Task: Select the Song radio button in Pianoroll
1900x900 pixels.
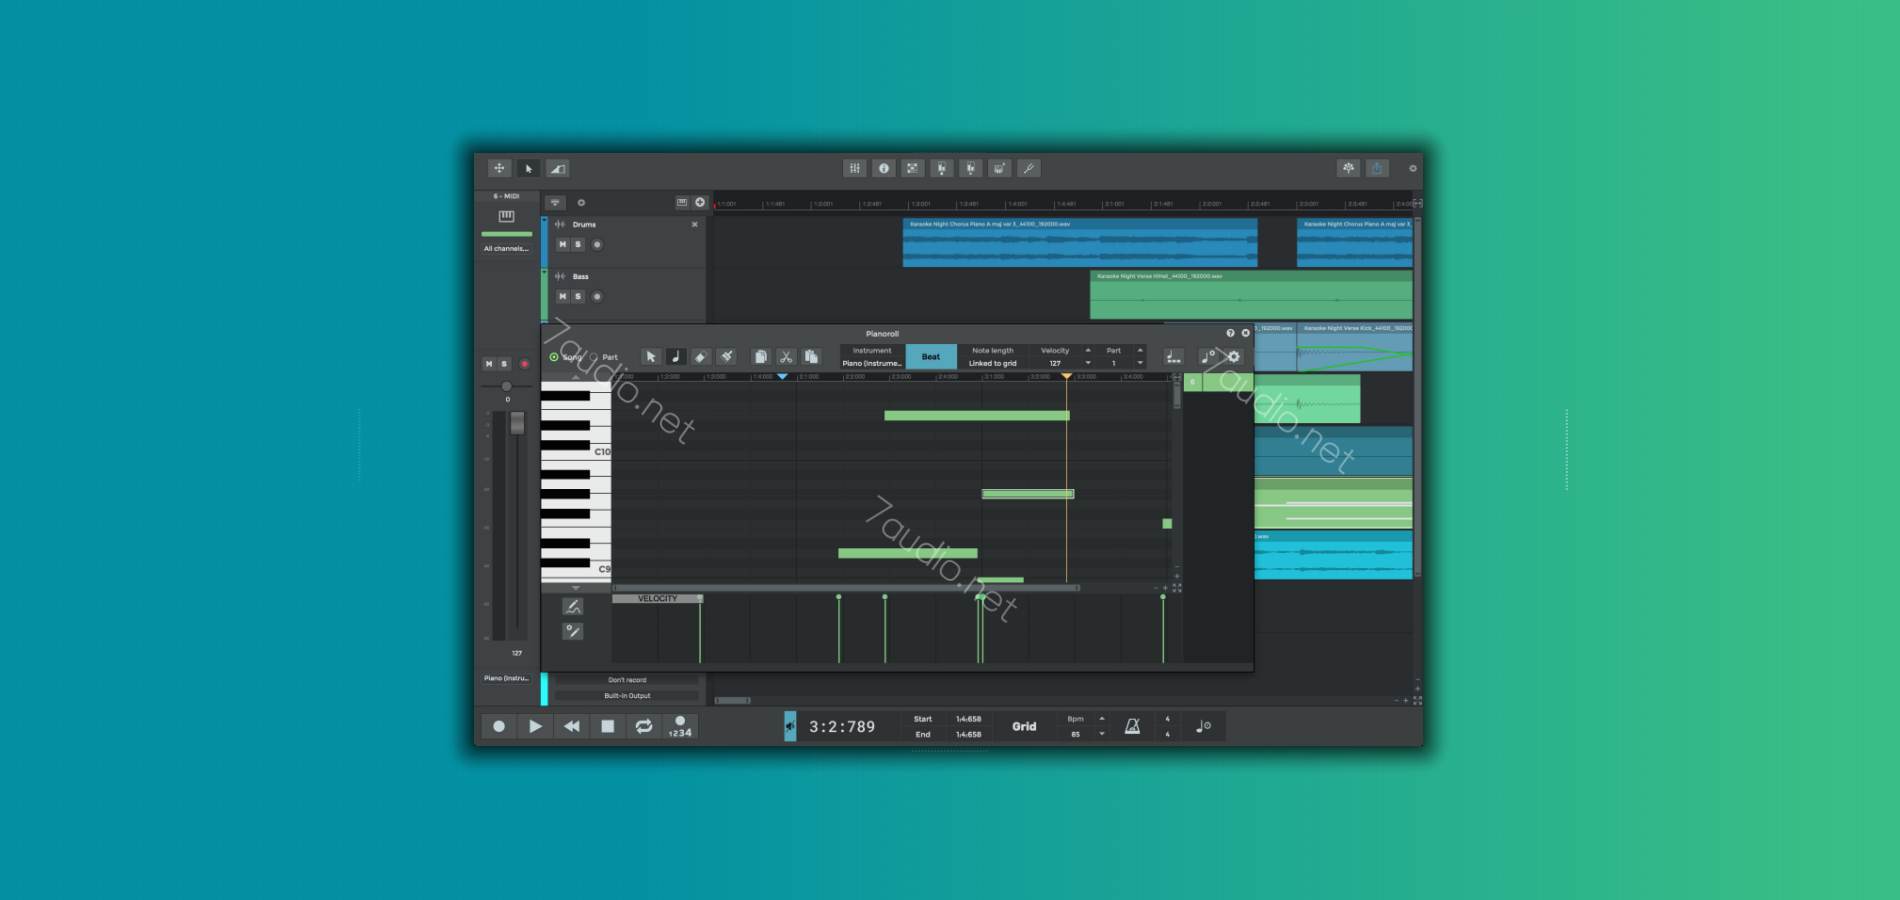Action: point(554,357)
